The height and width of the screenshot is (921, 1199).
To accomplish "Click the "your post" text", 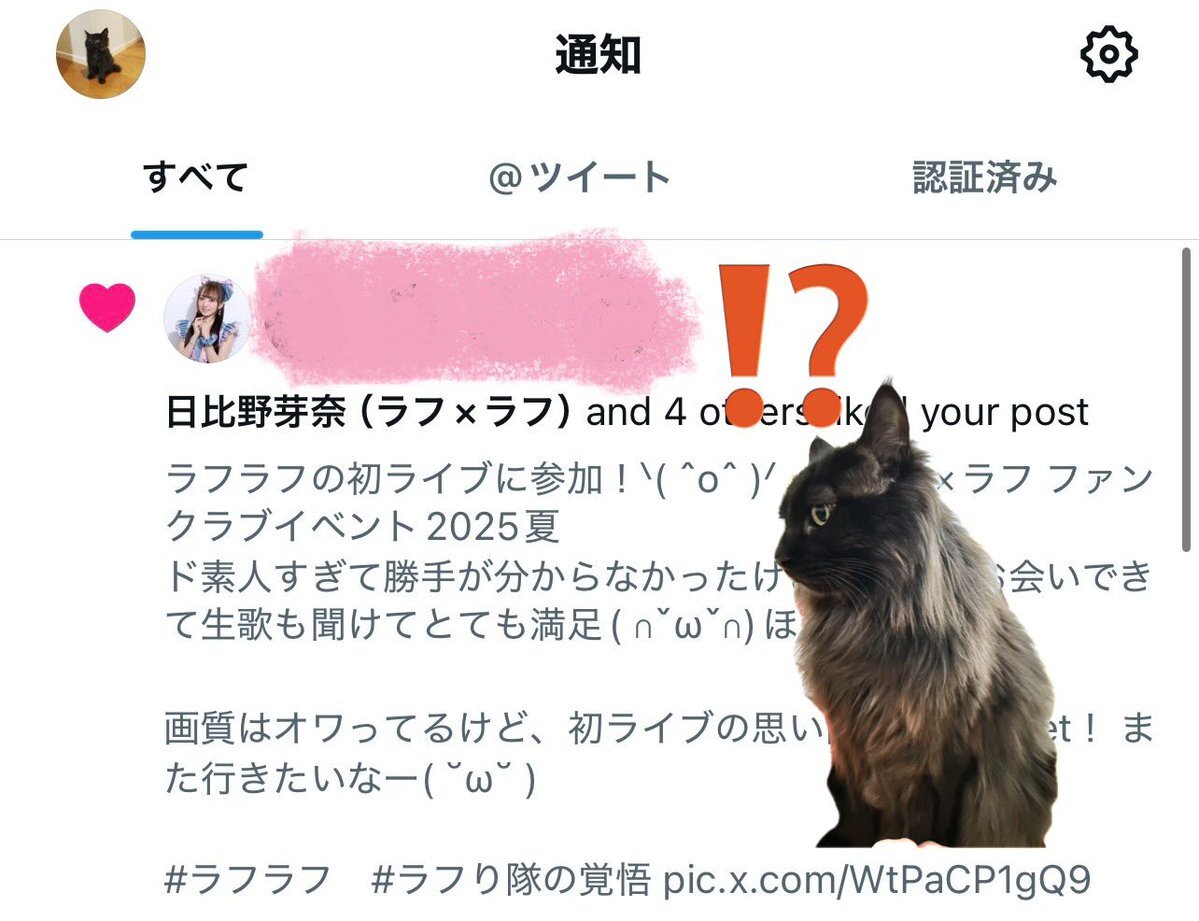I will pos(1005,412).
